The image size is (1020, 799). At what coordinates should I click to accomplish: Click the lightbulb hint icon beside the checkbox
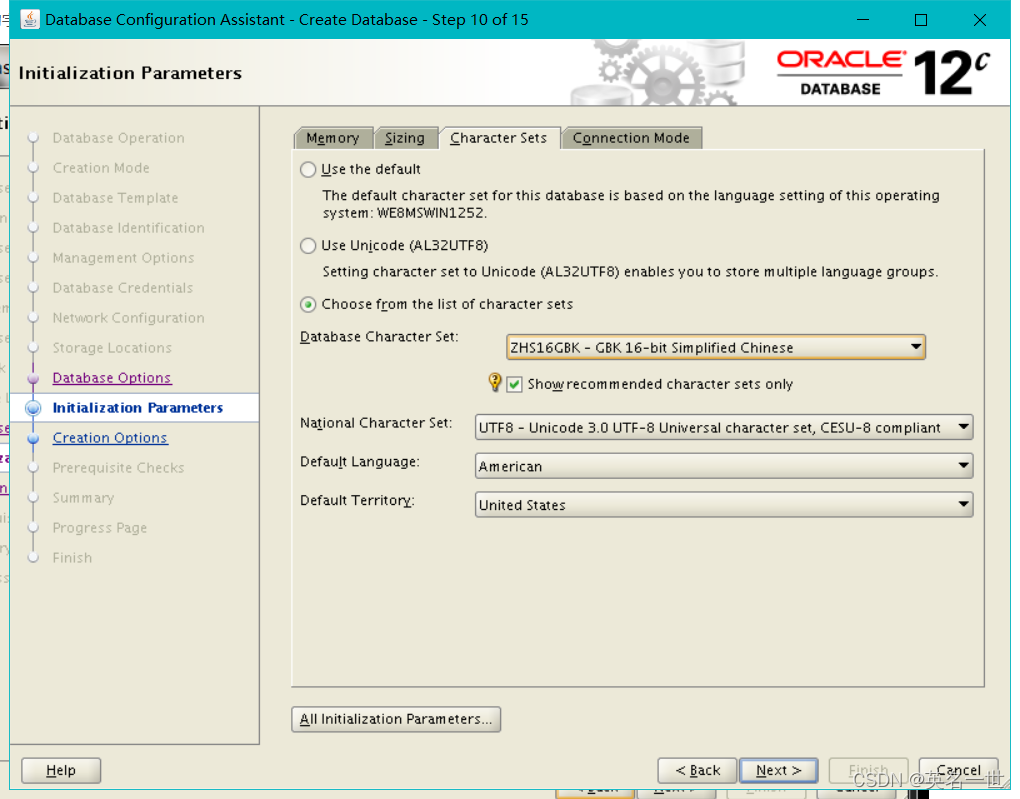(x=495, y=382)
